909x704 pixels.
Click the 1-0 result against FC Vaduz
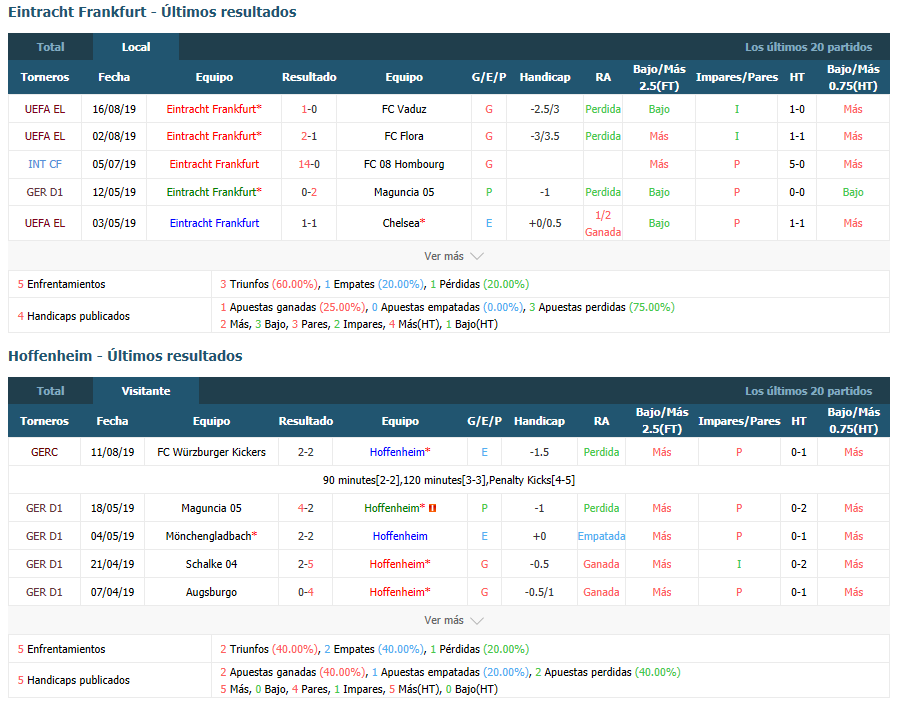[309, 109]
